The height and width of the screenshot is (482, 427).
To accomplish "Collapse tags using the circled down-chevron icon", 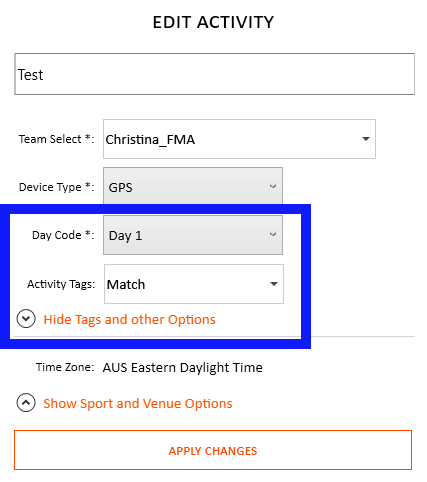I will (26, 318).
